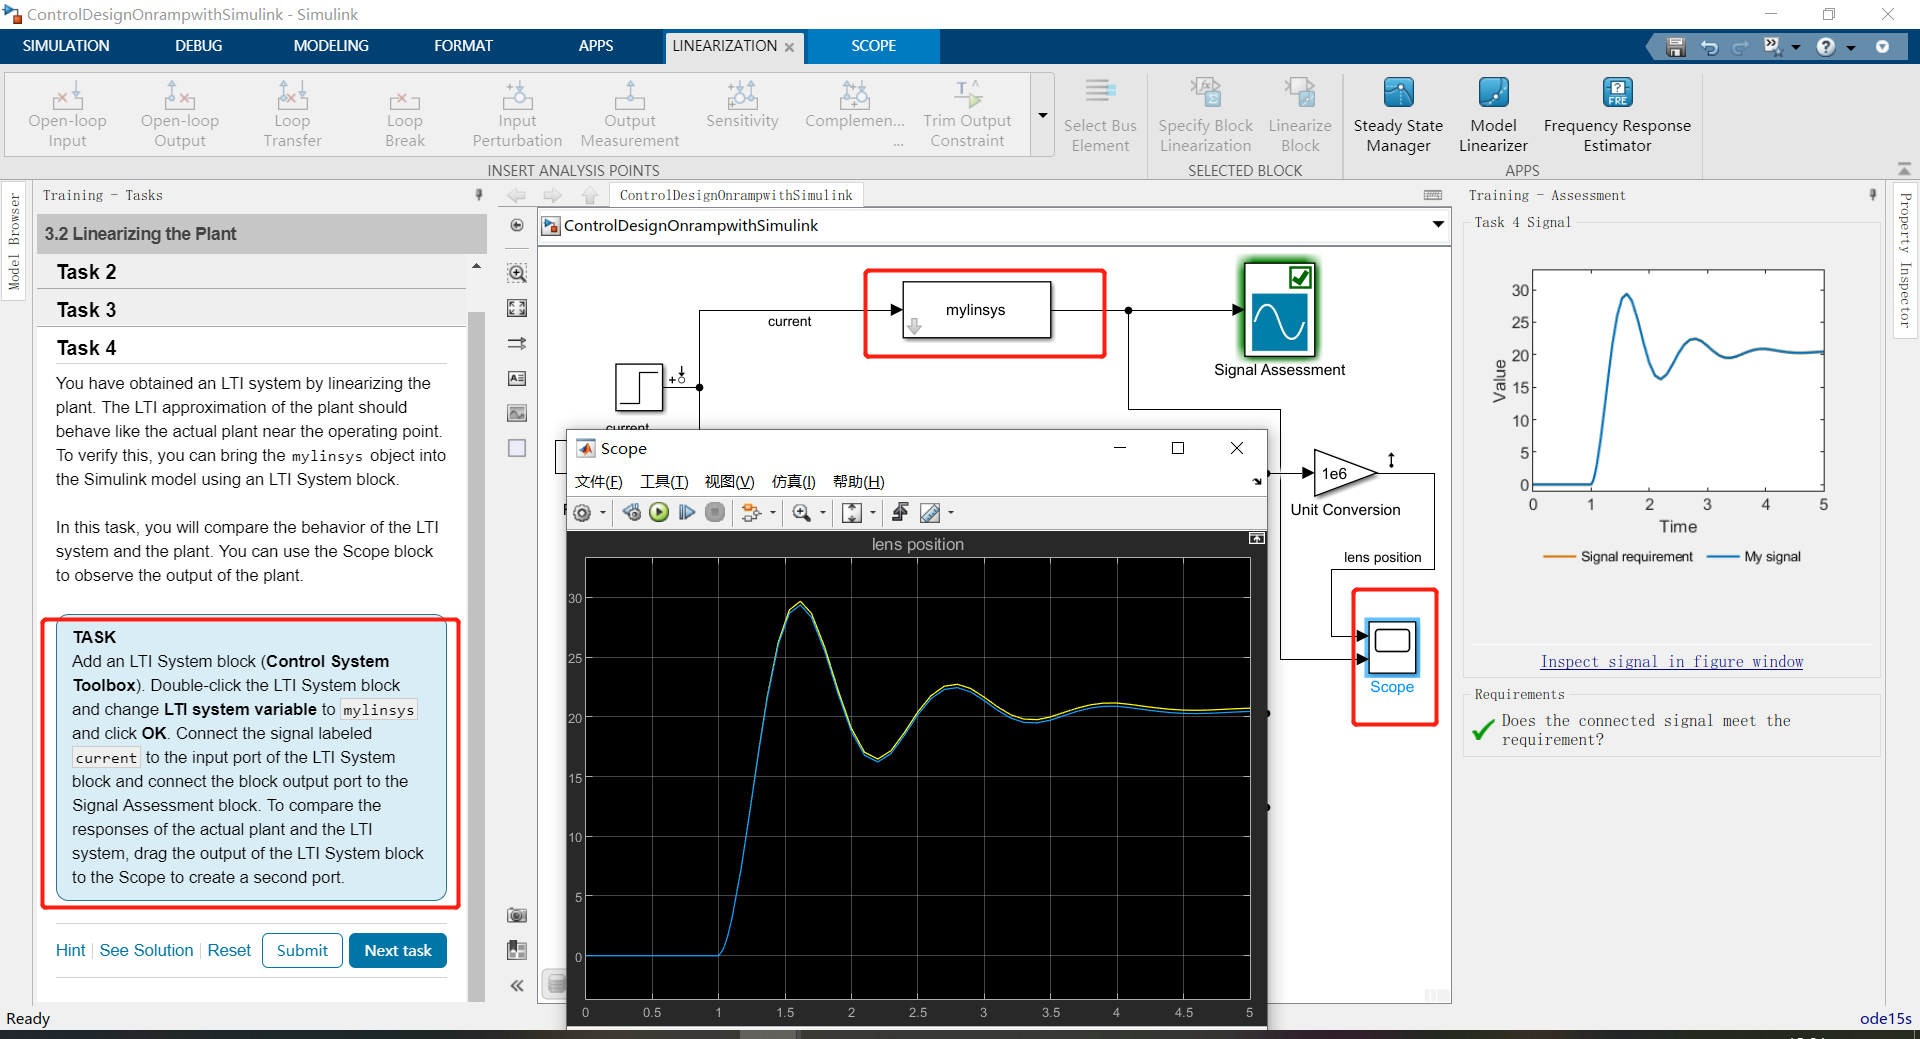1920x1039 pixels.
Task: Expand the linearization tools gallery overflow
Action: (1042, 115)
